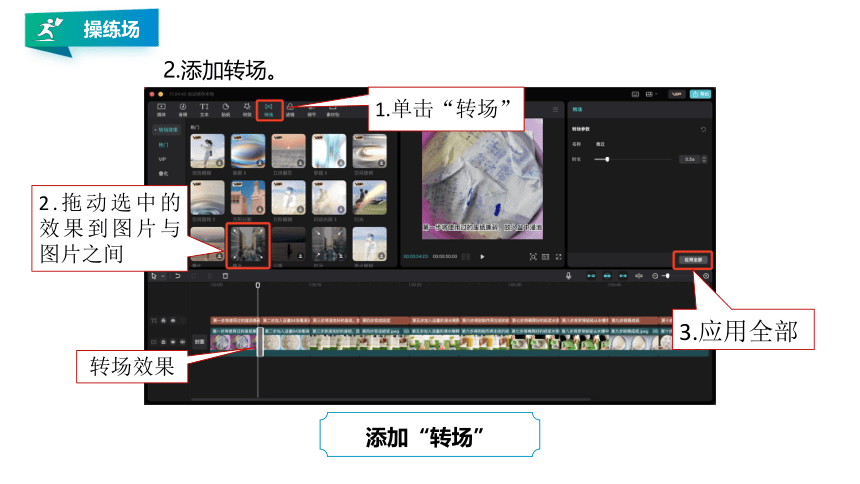Select the first subtitle clip on text track
The width and height of the screenshot is (860, 484).
(236, 320)
